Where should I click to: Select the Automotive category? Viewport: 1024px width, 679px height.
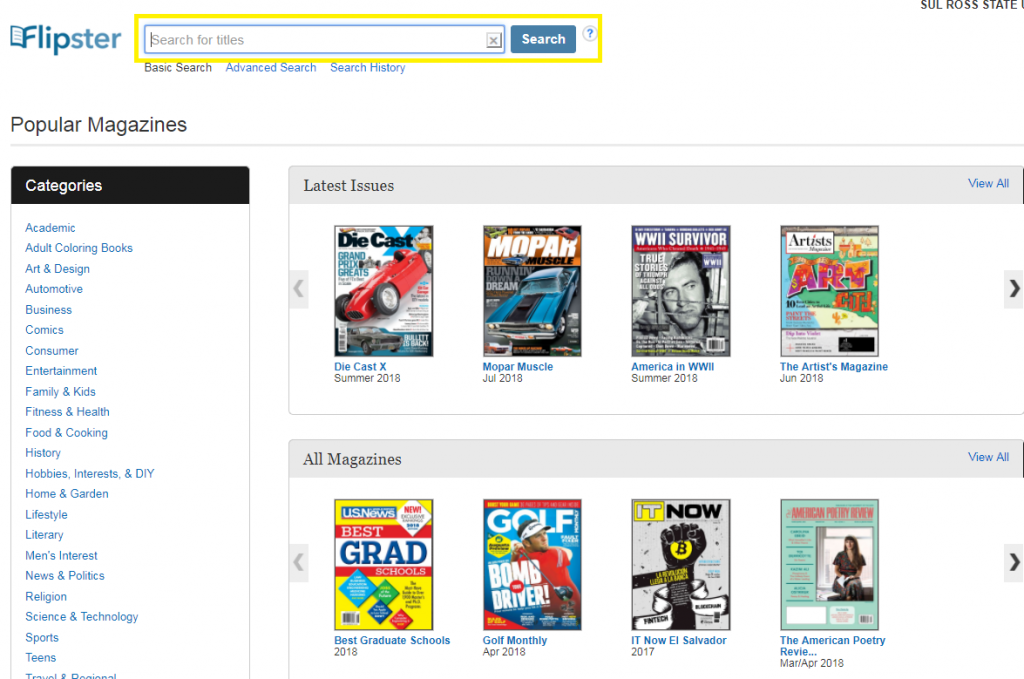click(54, 289)
